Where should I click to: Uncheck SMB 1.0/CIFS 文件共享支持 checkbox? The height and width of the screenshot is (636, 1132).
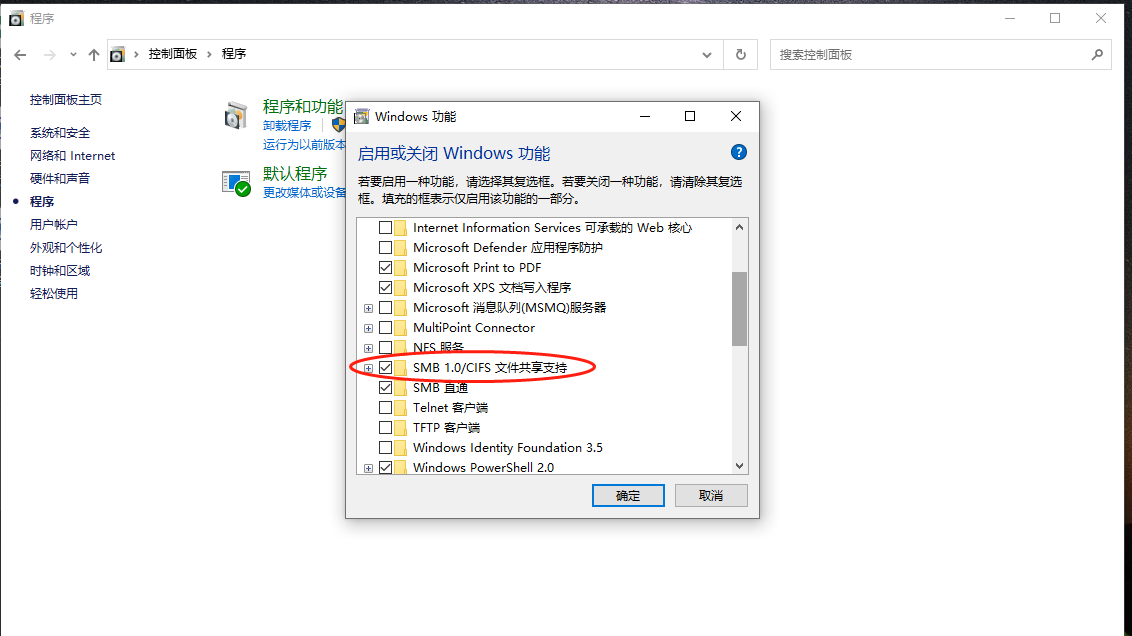tap(386, 367)
